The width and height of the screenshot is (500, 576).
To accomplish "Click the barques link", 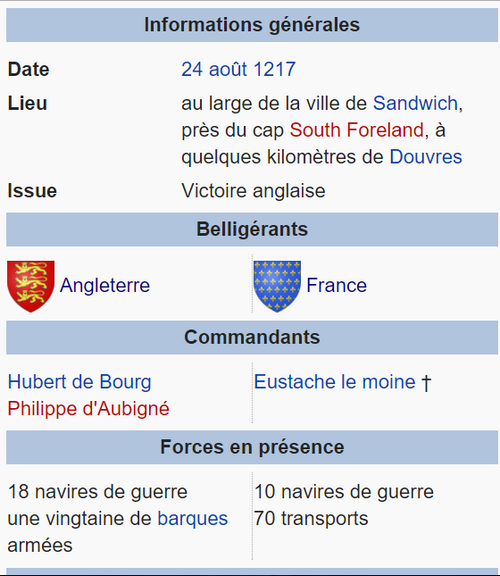I will coord(193,519).
